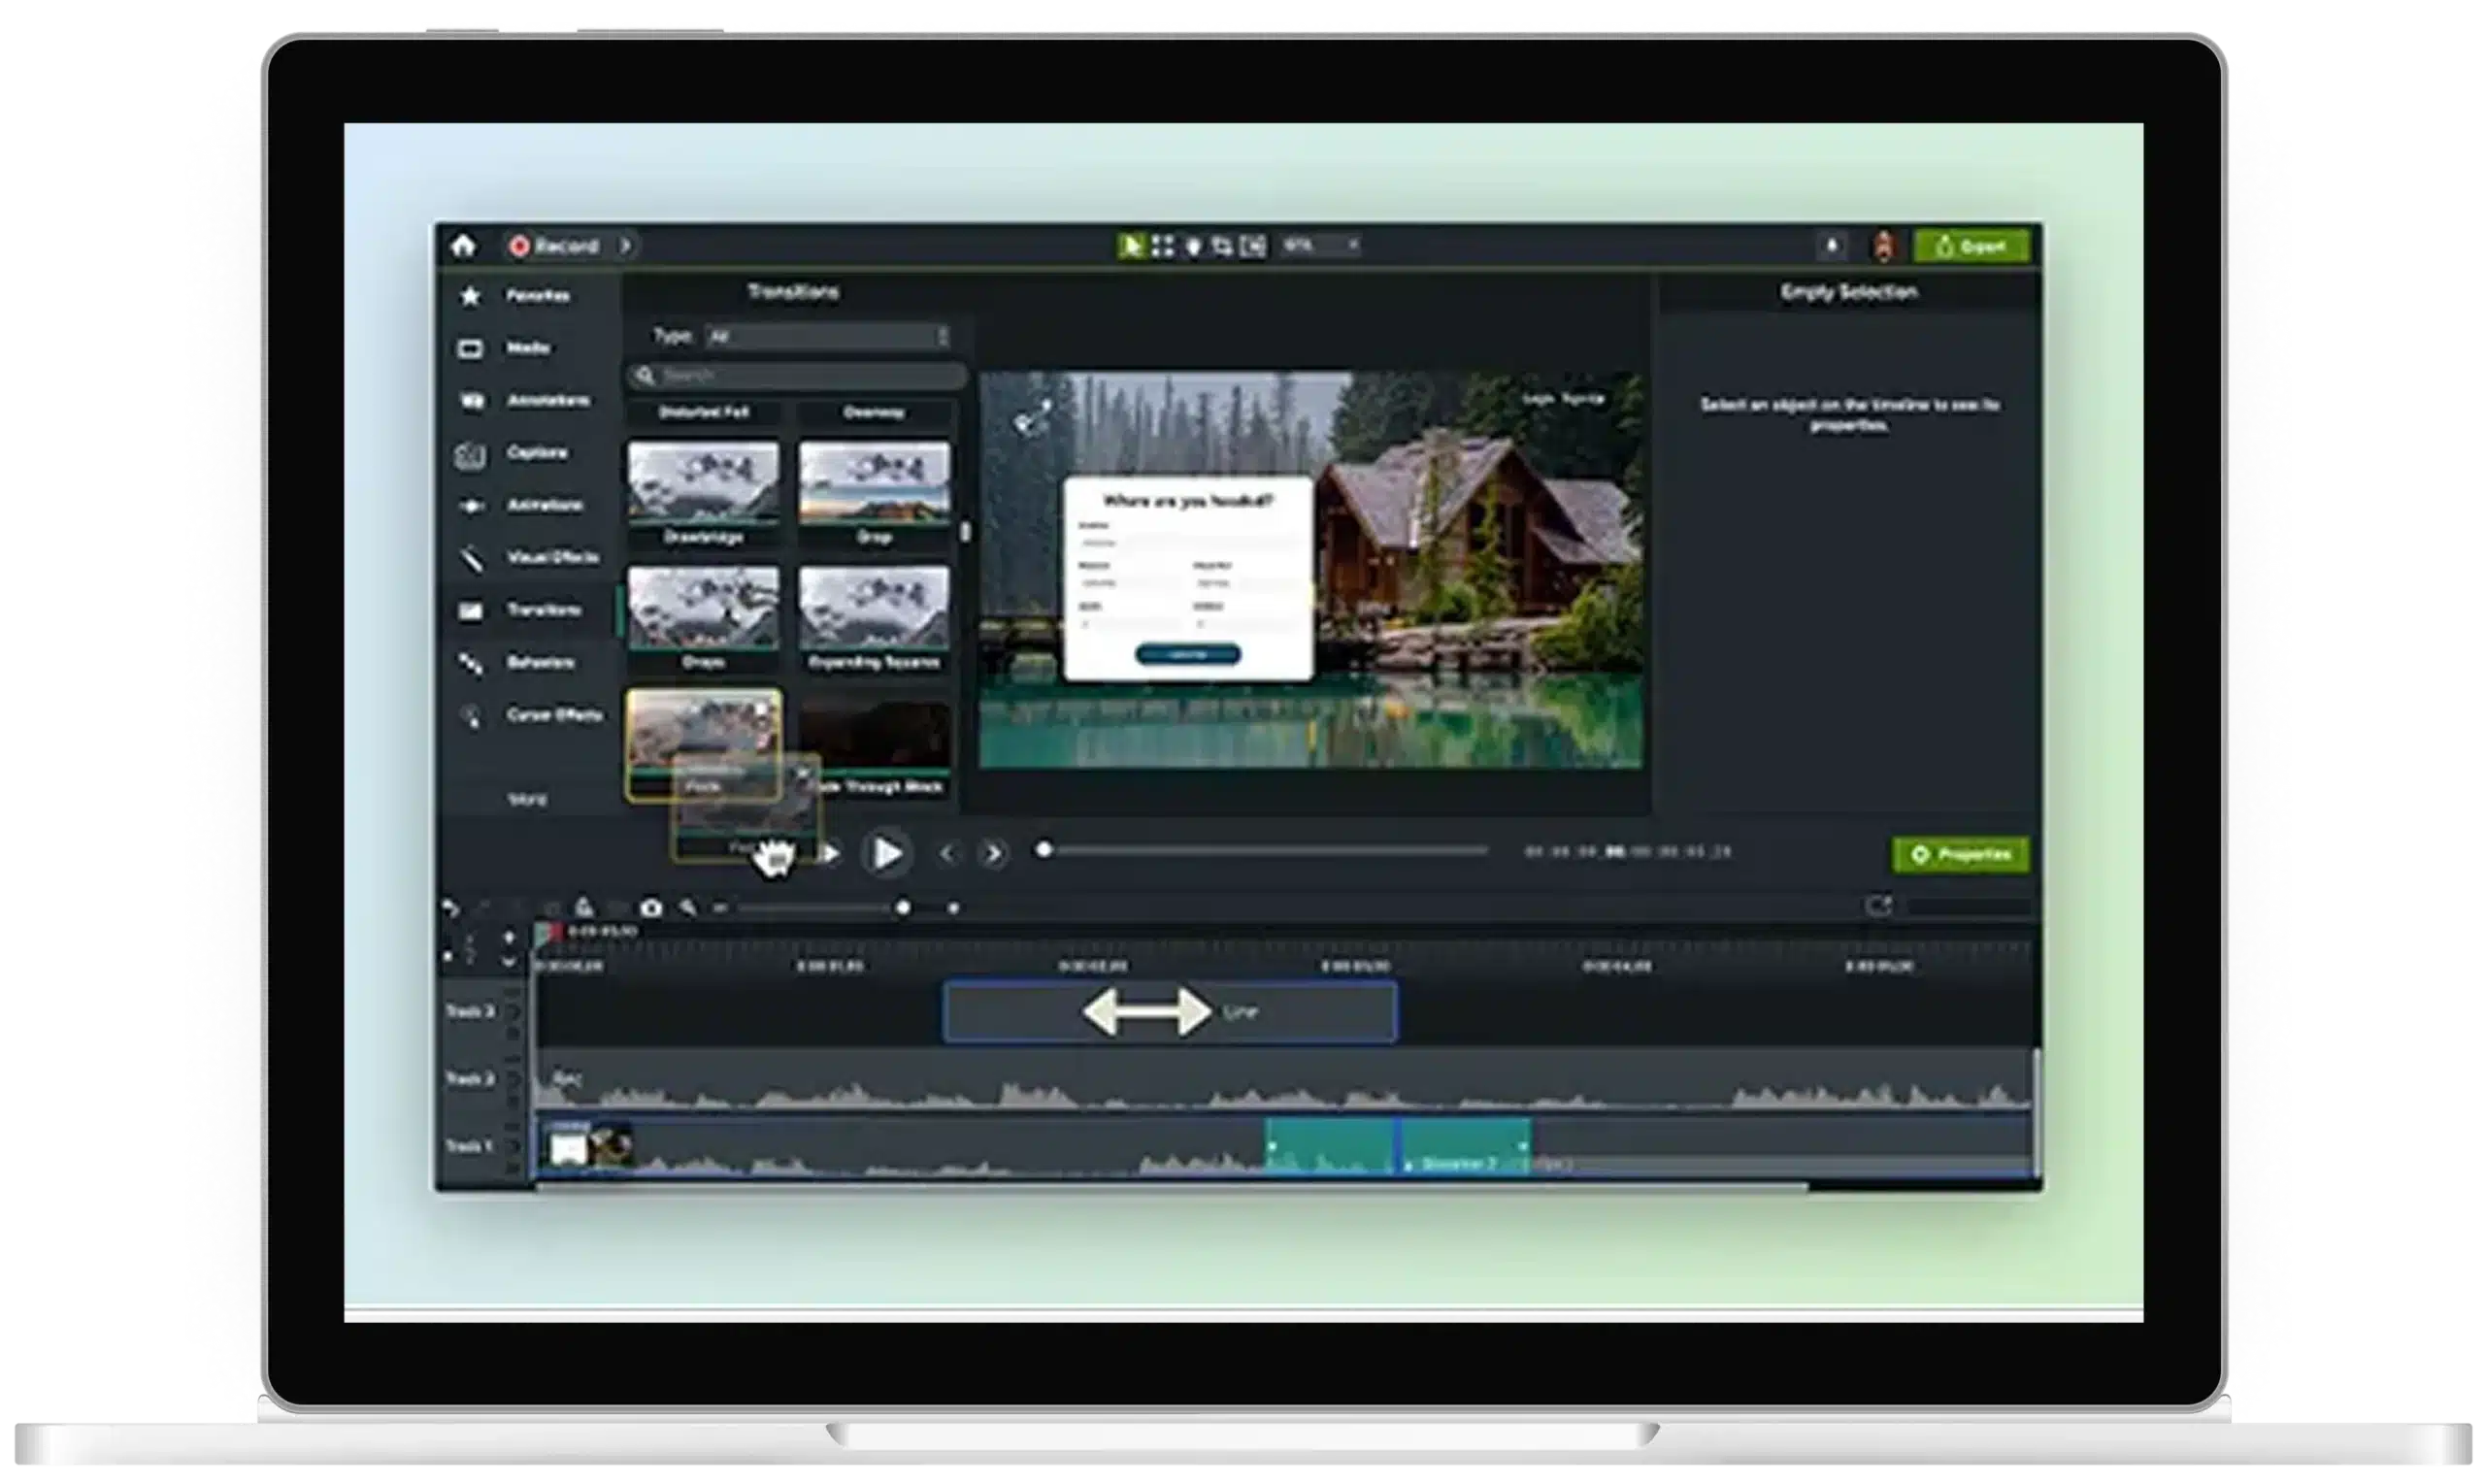This screenshot has width=2485, height=1484.
Task: Open the user account avatar
Action: coord(1884,246)
